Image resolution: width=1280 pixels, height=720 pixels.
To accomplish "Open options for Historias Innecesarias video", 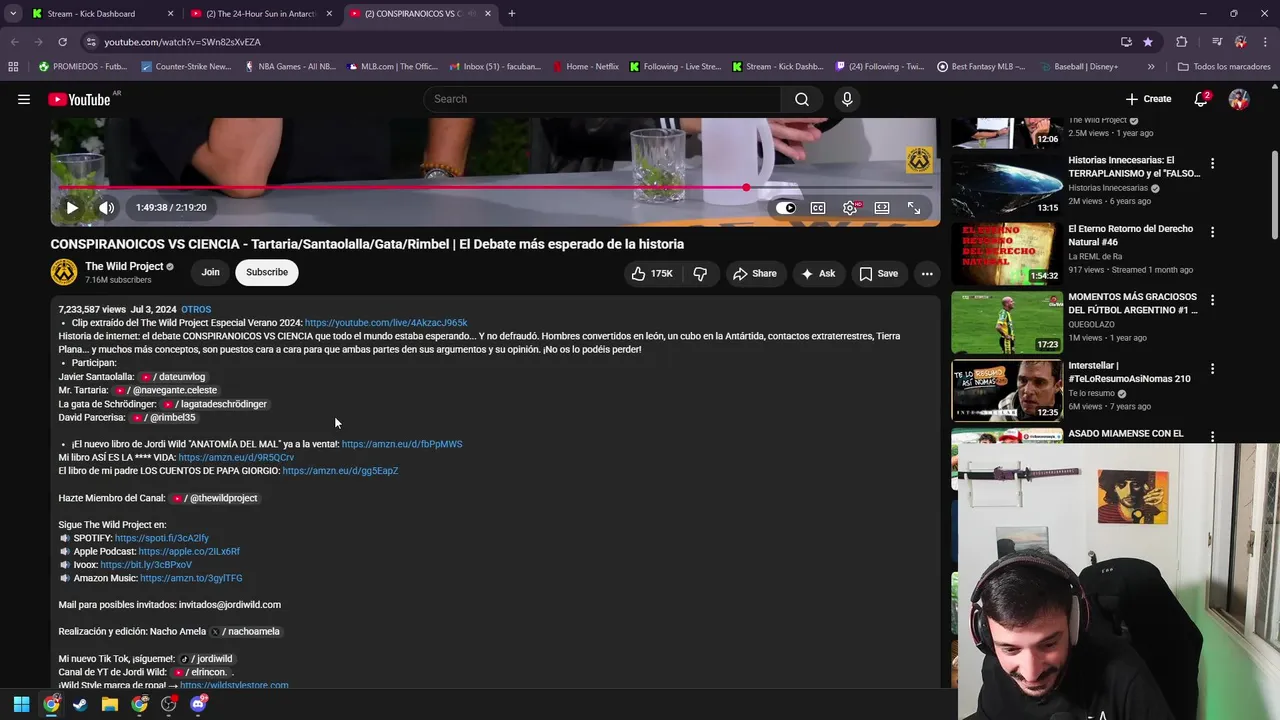I will point(1212,164).
